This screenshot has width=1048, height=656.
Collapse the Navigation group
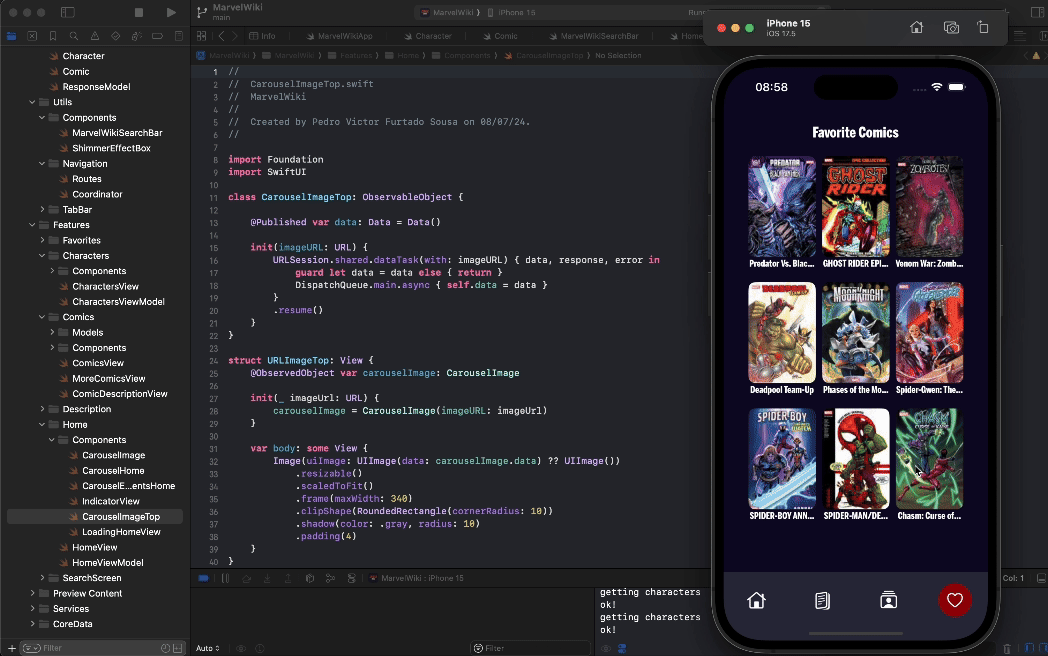[x=42, y=164]
